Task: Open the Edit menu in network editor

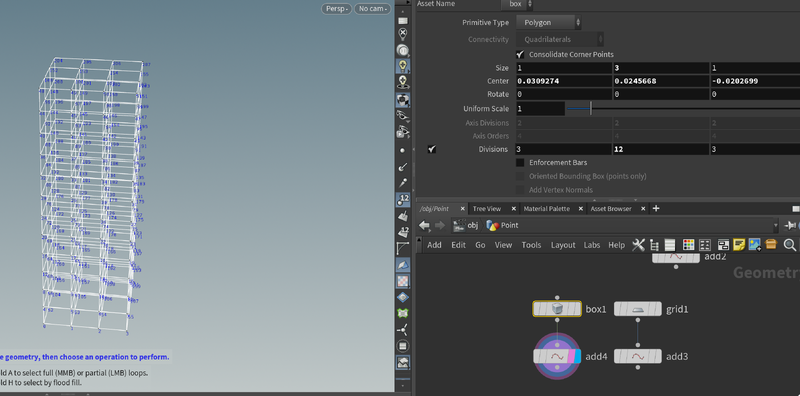Action: [458, 245]
